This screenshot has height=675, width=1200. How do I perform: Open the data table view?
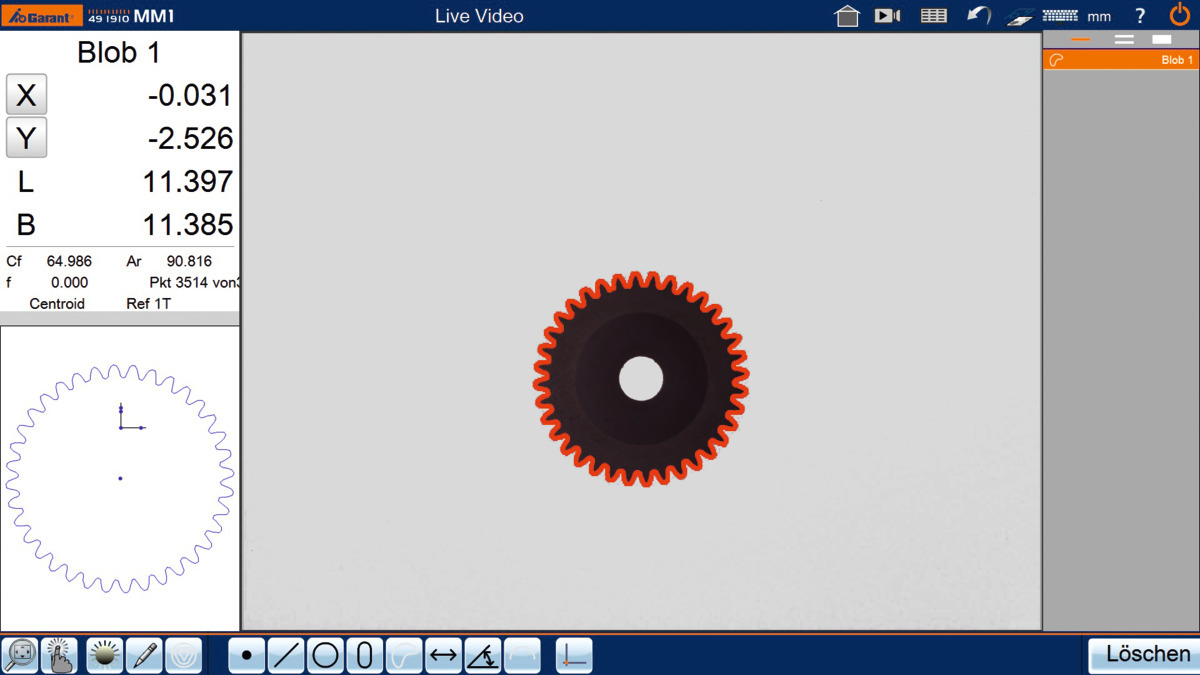click(x=933, y=16)
